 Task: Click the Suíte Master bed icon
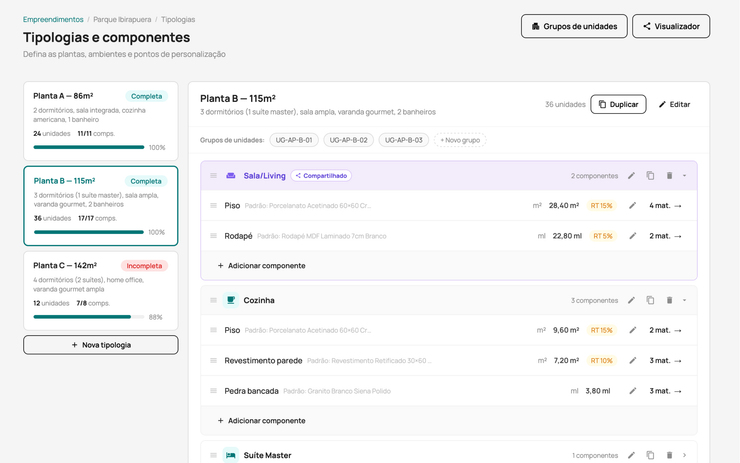click(231, 455)
